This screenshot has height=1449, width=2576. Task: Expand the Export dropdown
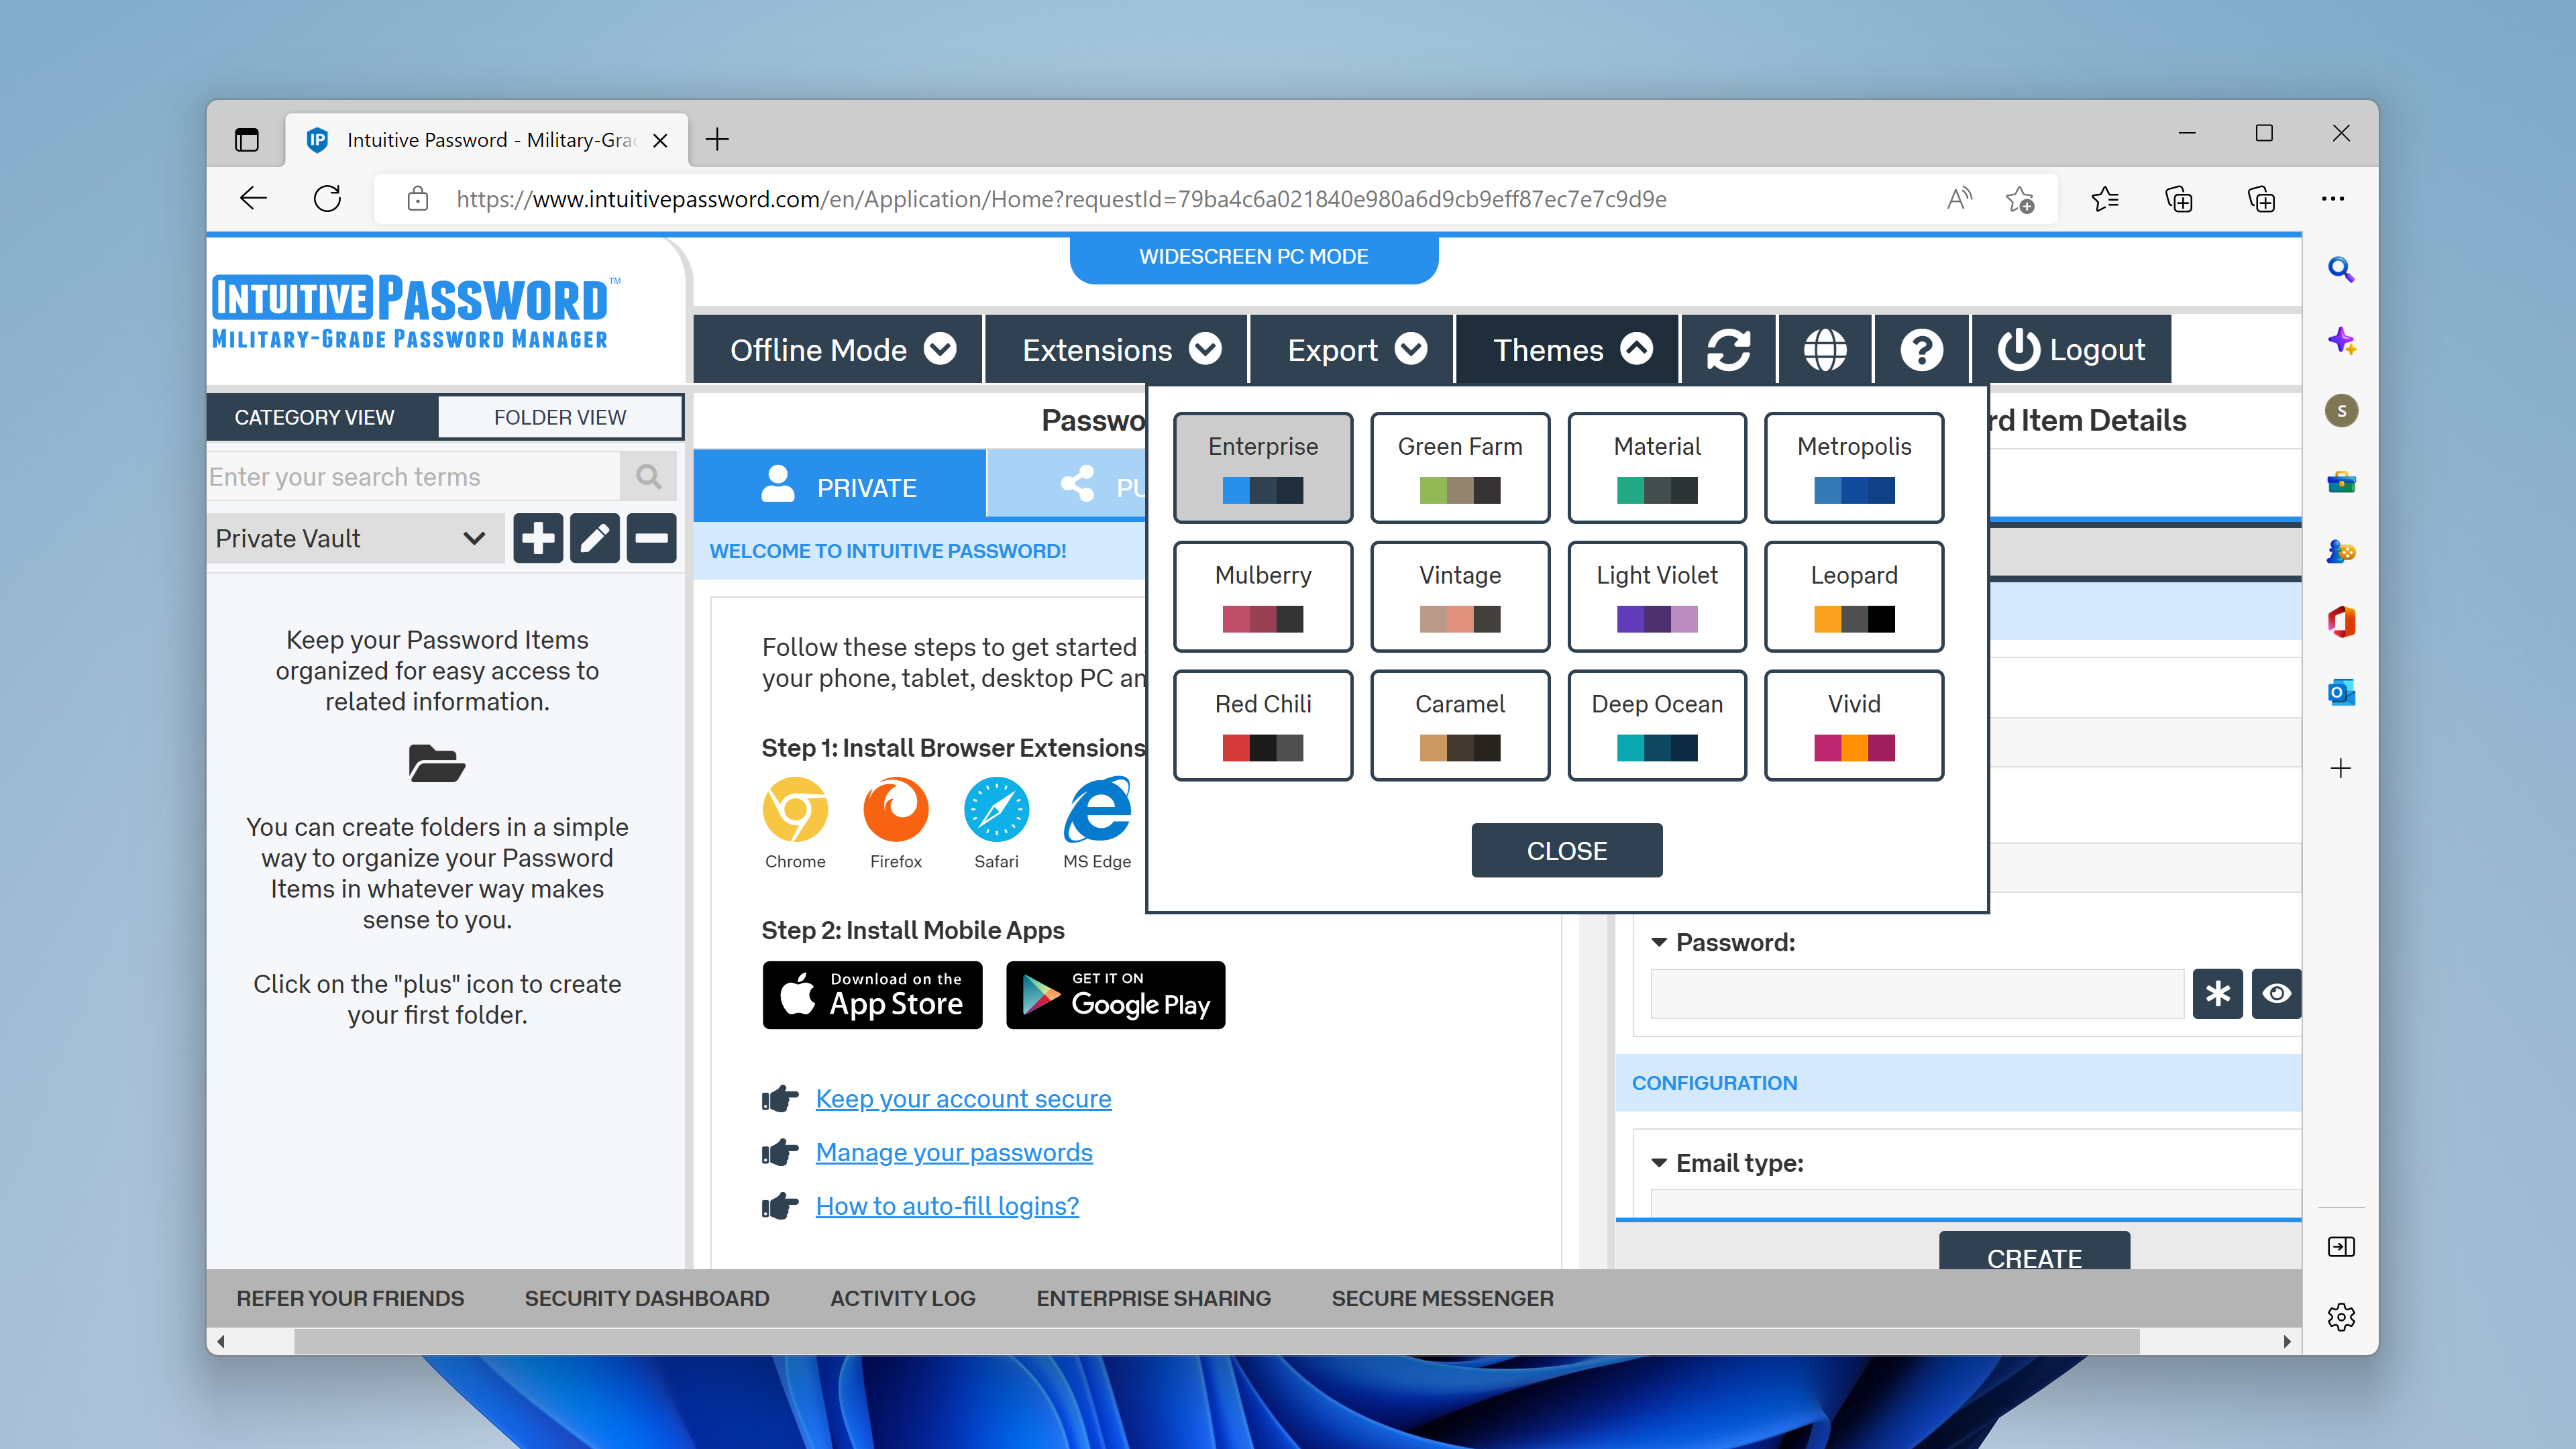click(x=1351, y=350)
